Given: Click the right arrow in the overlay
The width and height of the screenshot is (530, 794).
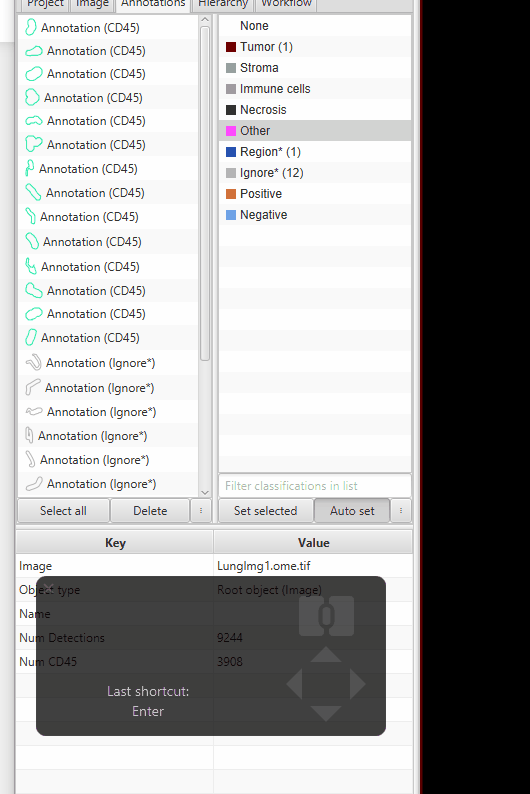Looking at the screenshot, I should [x=357, y=684].
